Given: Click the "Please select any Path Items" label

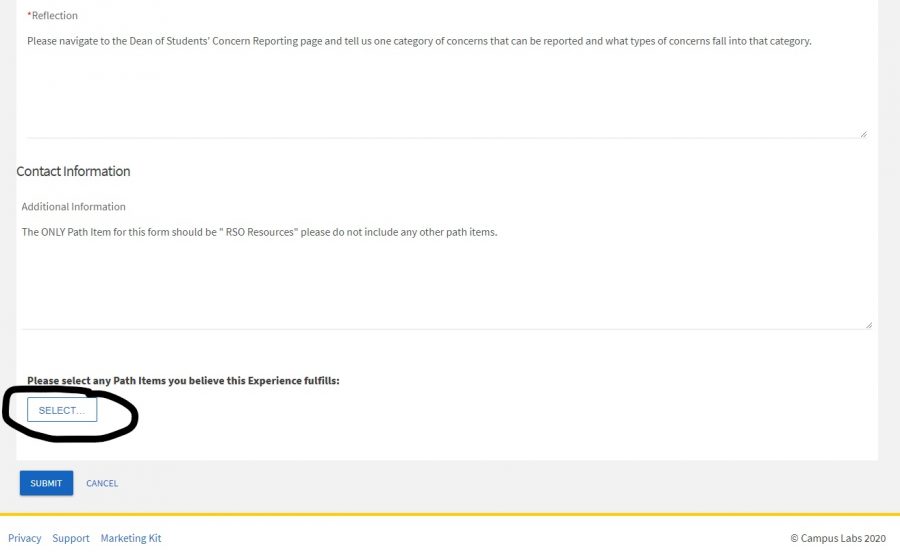Looking at the screenshot, I should pos(183,381).
